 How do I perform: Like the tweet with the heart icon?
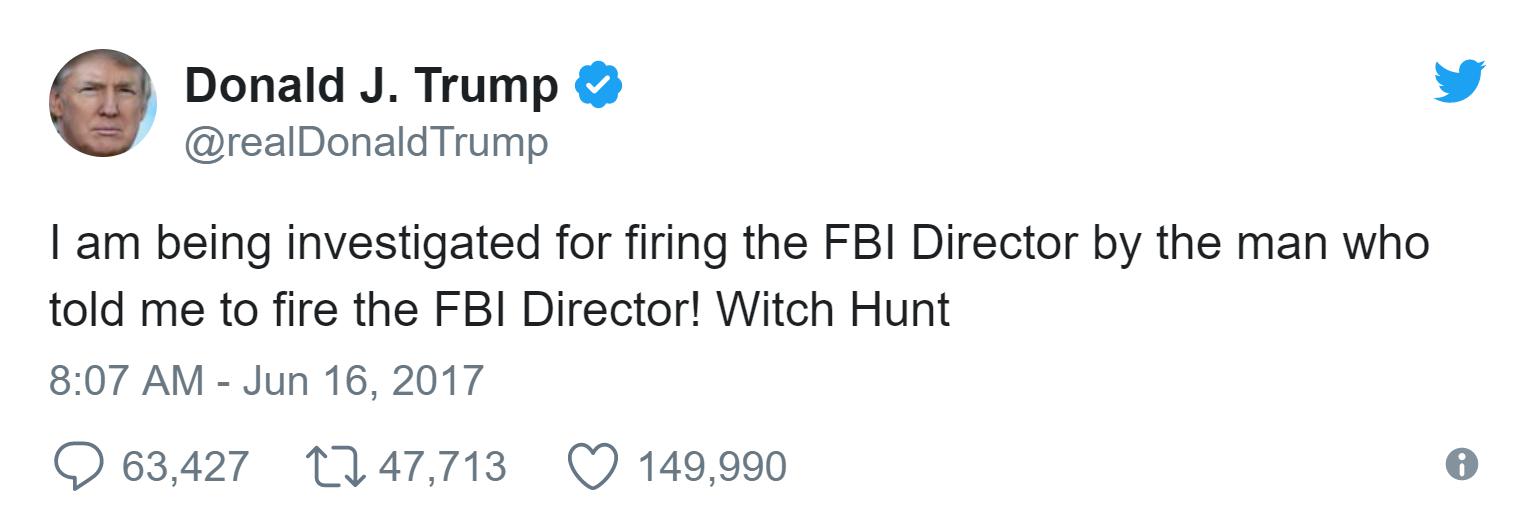[592, 466]
